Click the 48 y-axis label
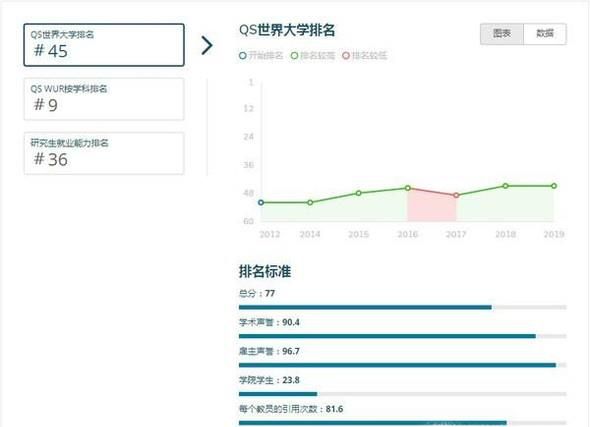 click(249, 193)
